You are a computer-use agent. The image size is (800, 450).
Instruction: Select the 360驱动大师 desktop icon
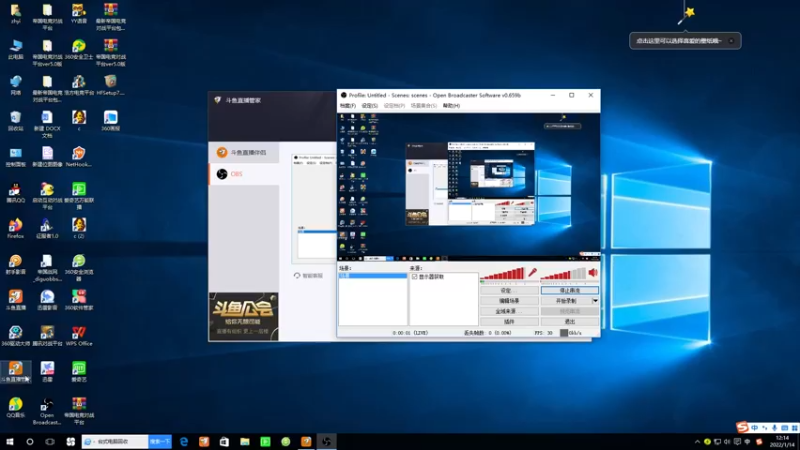click(15, 336)
